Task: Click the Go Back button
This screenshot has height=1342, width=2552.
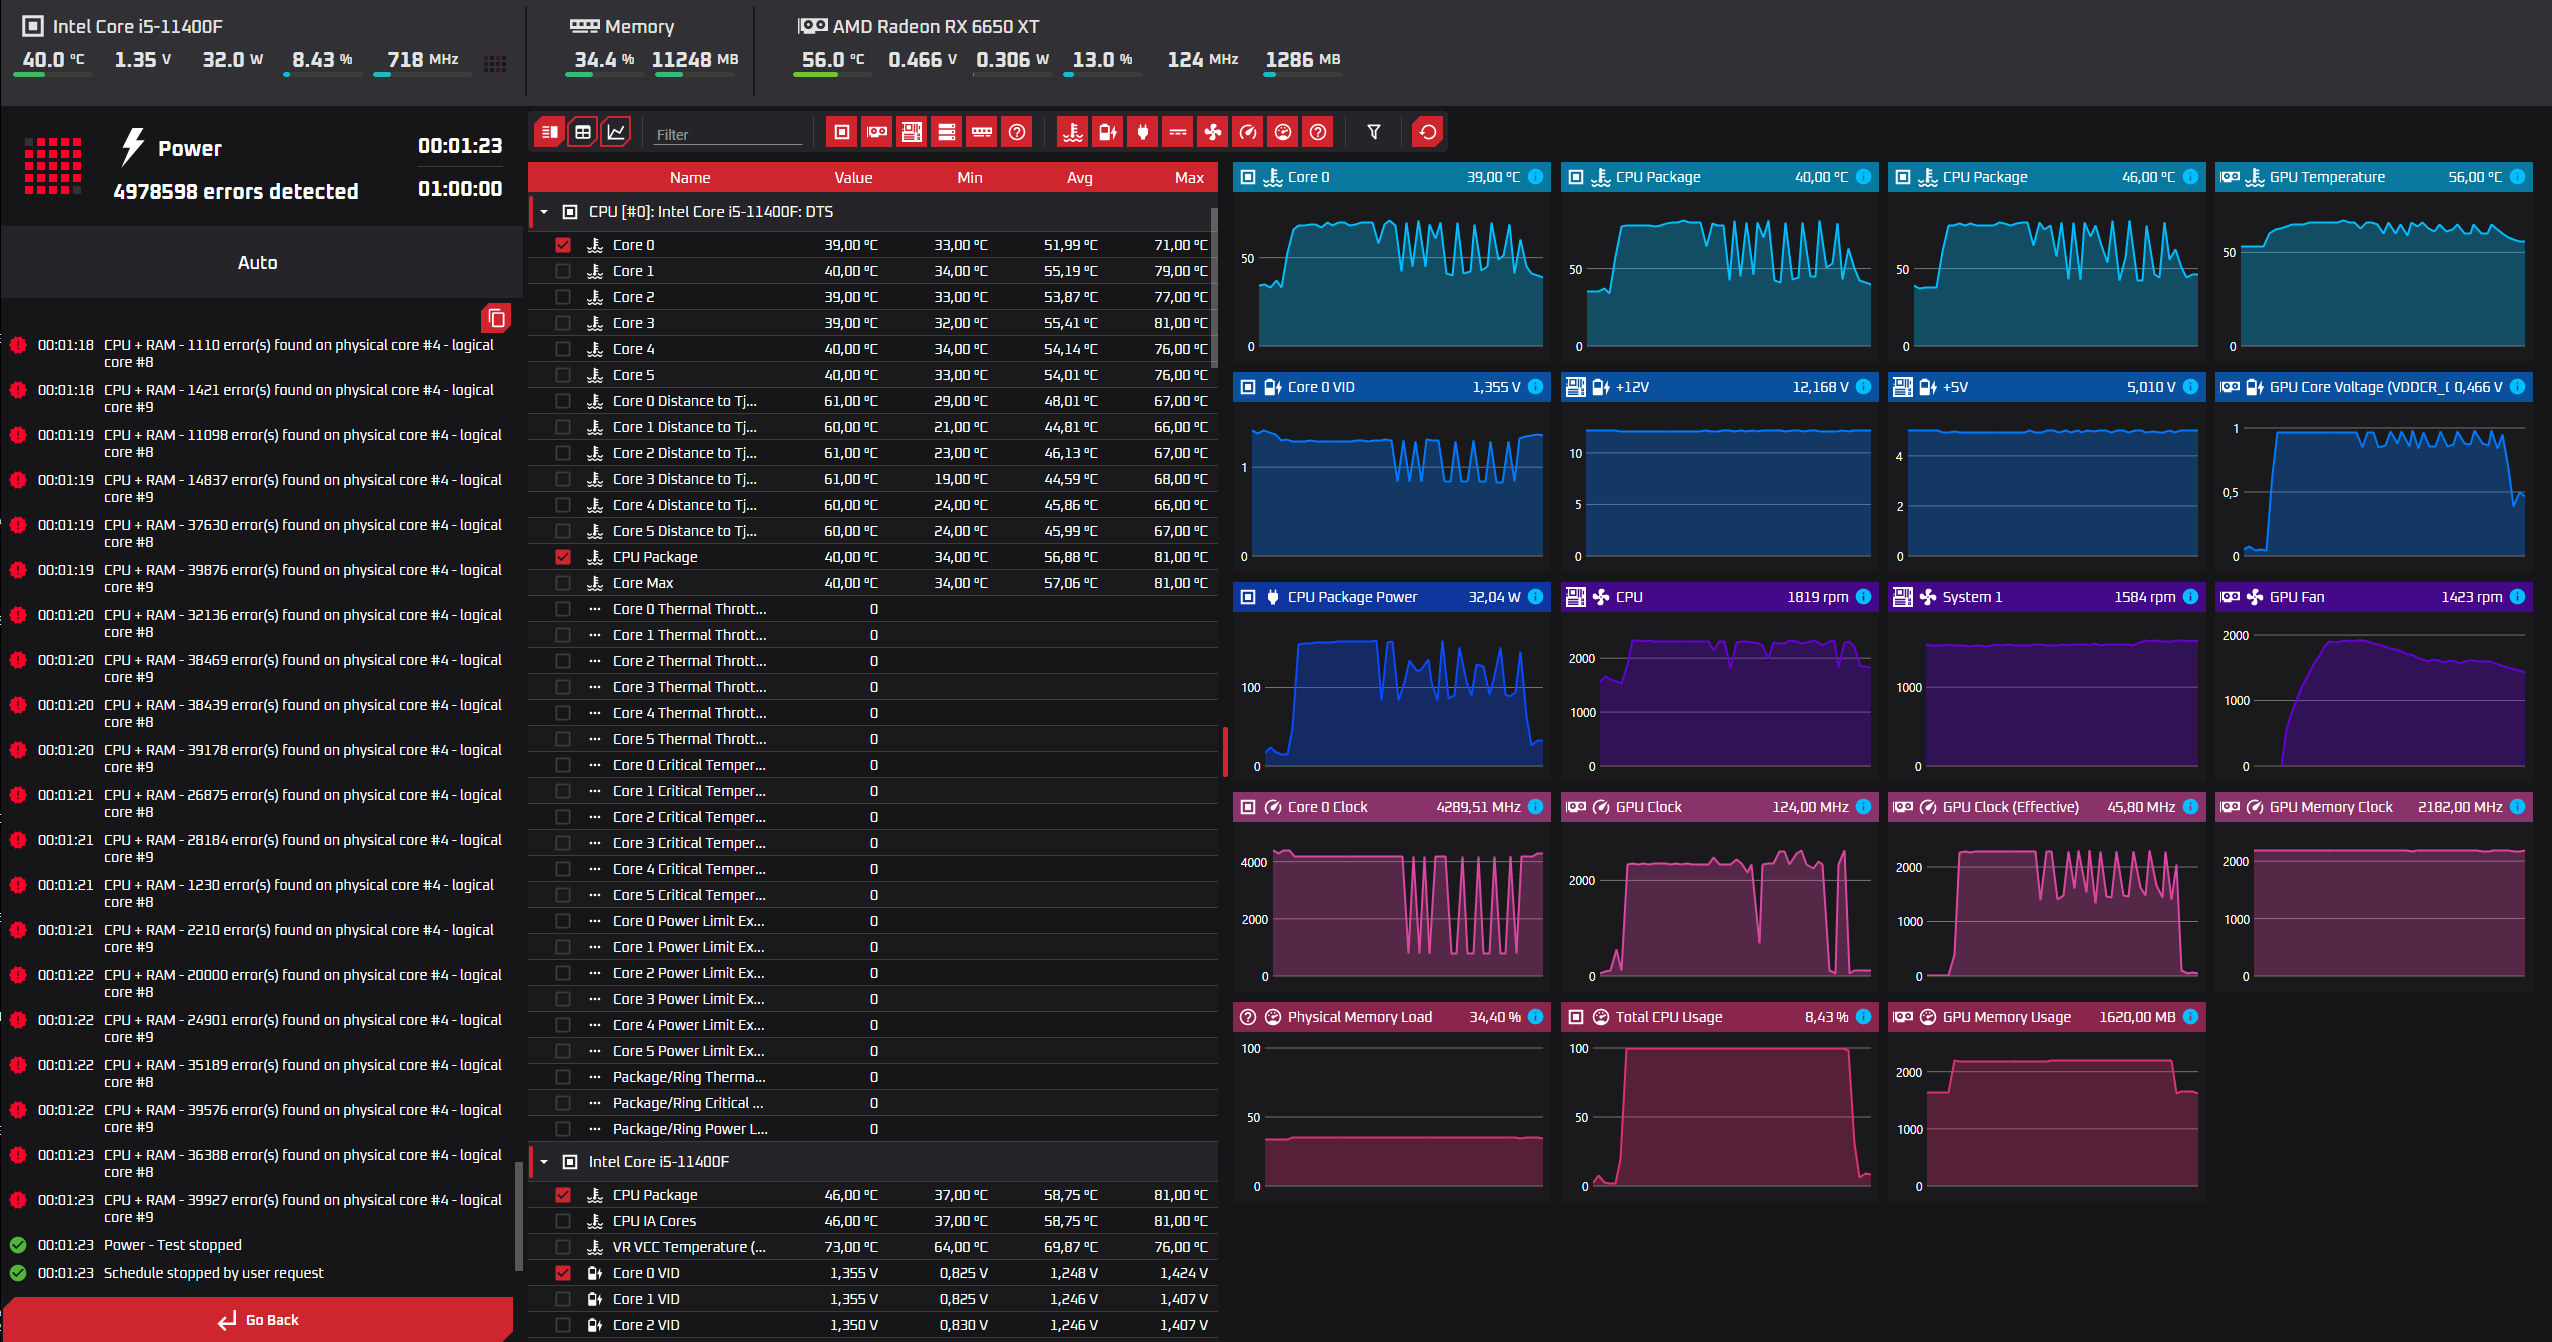Action: pyautogui.click(x=258, y=1320)
